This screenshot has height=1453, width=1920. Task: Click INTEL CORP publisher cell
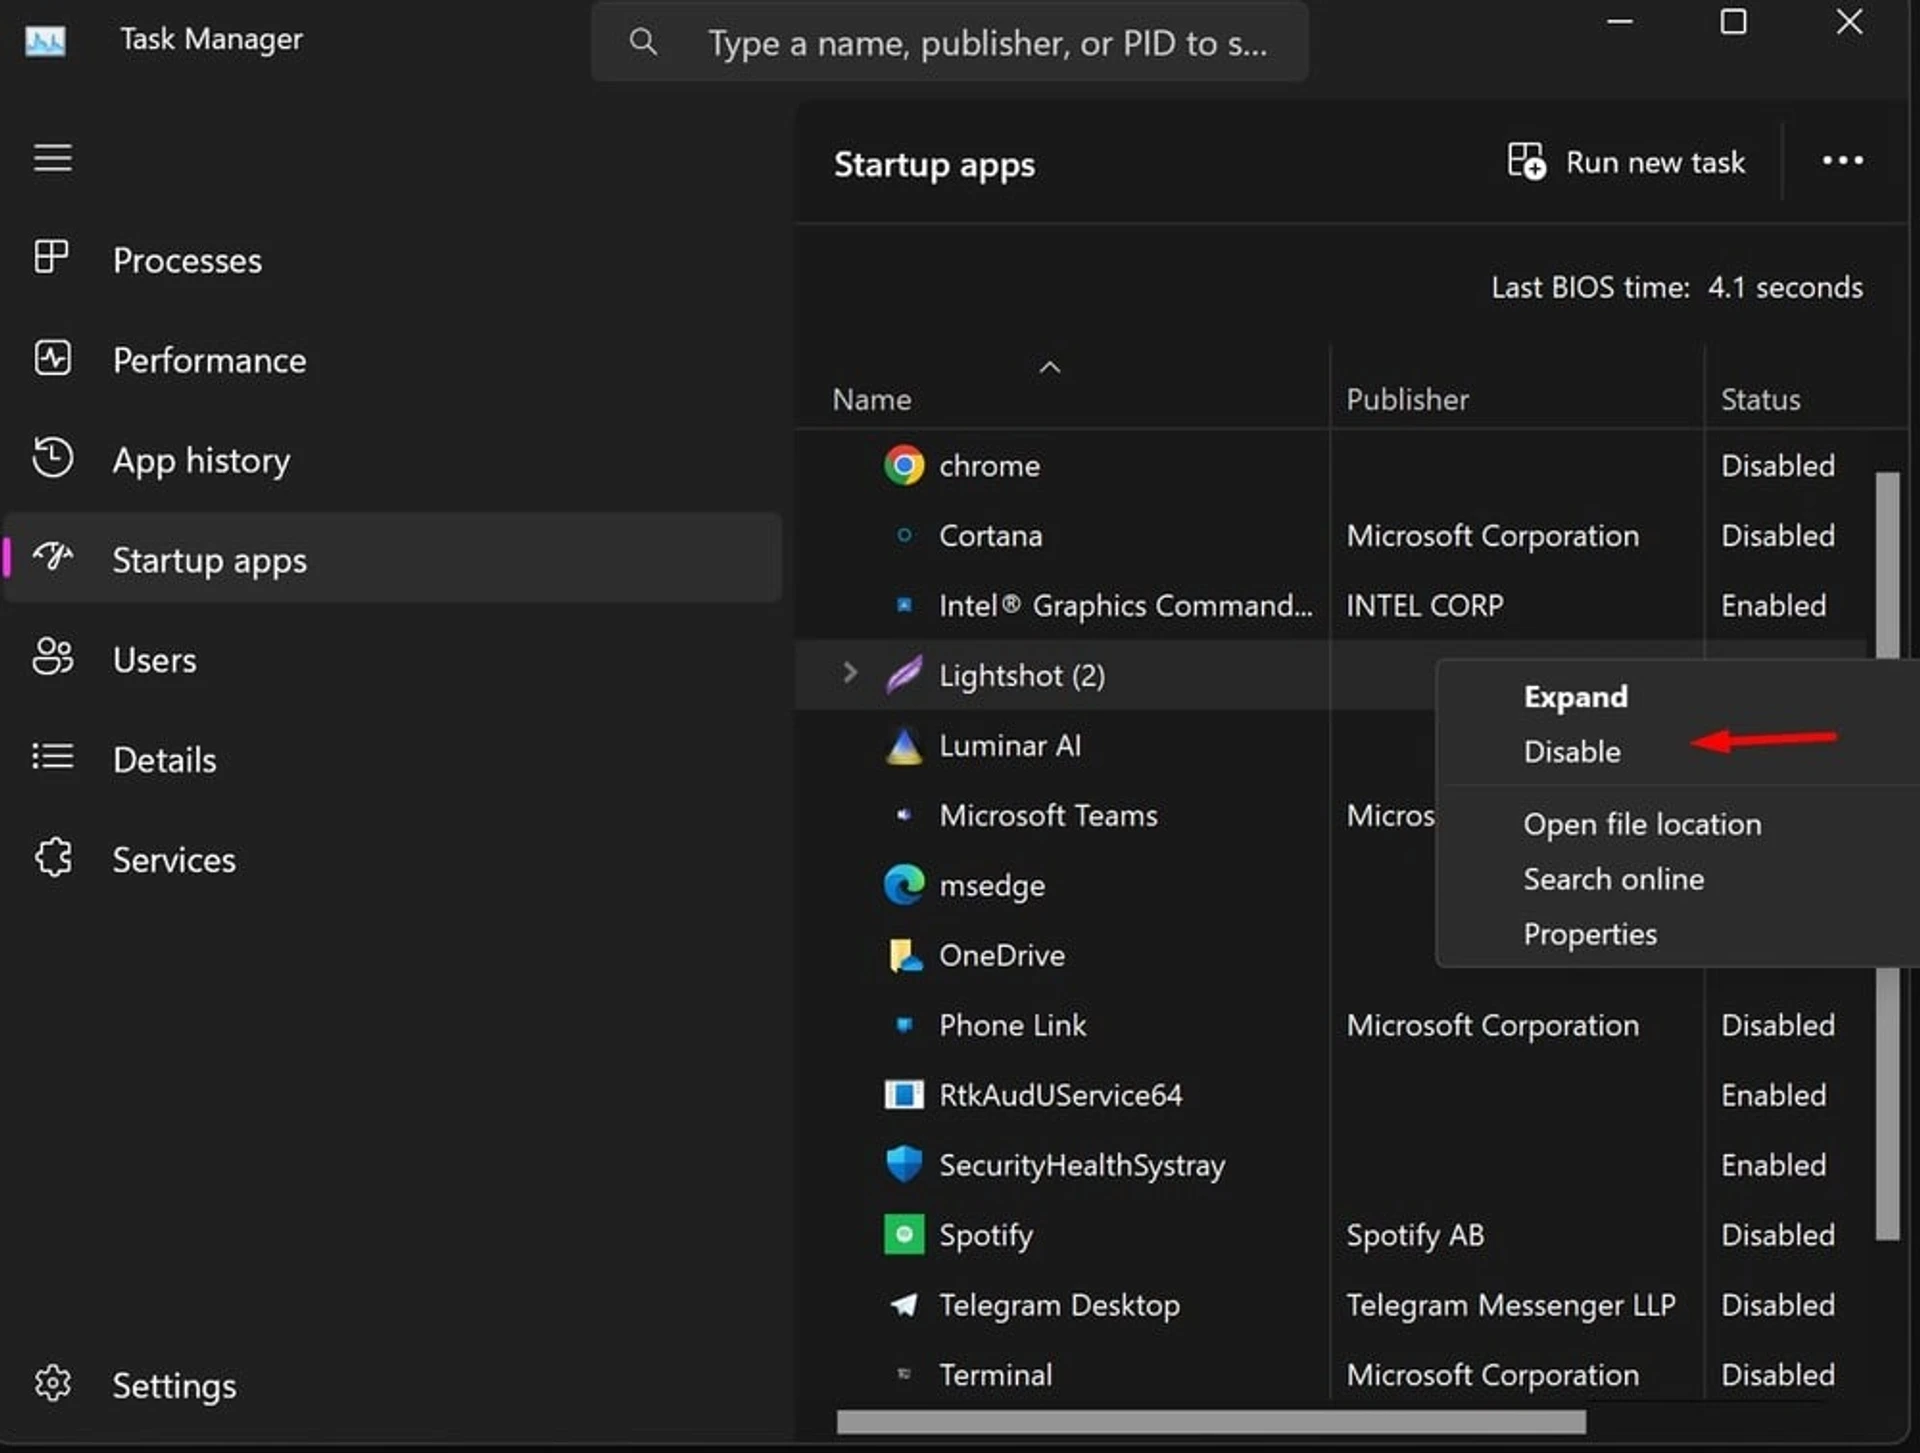(x=1424, y=606)
